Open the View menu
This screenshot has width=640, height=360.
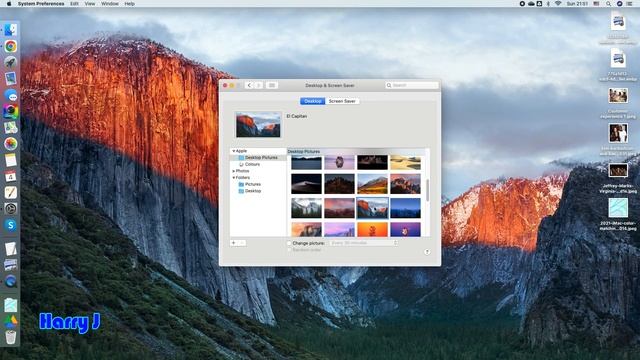pyautogui.click(x=90, y=4)
